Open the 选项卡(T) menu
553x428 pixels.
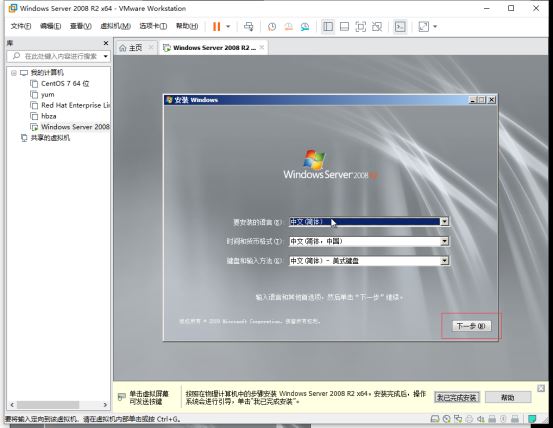[153, 26]
